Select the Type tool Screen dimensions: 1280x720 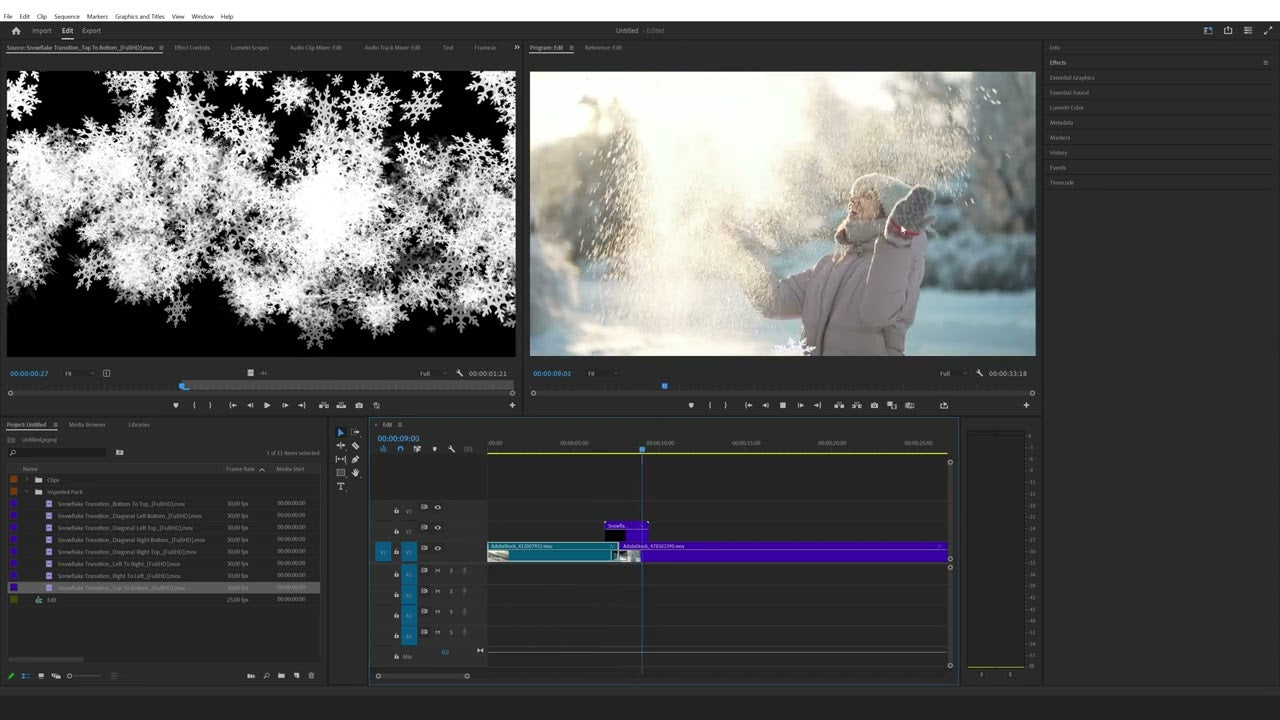(341, 487)
